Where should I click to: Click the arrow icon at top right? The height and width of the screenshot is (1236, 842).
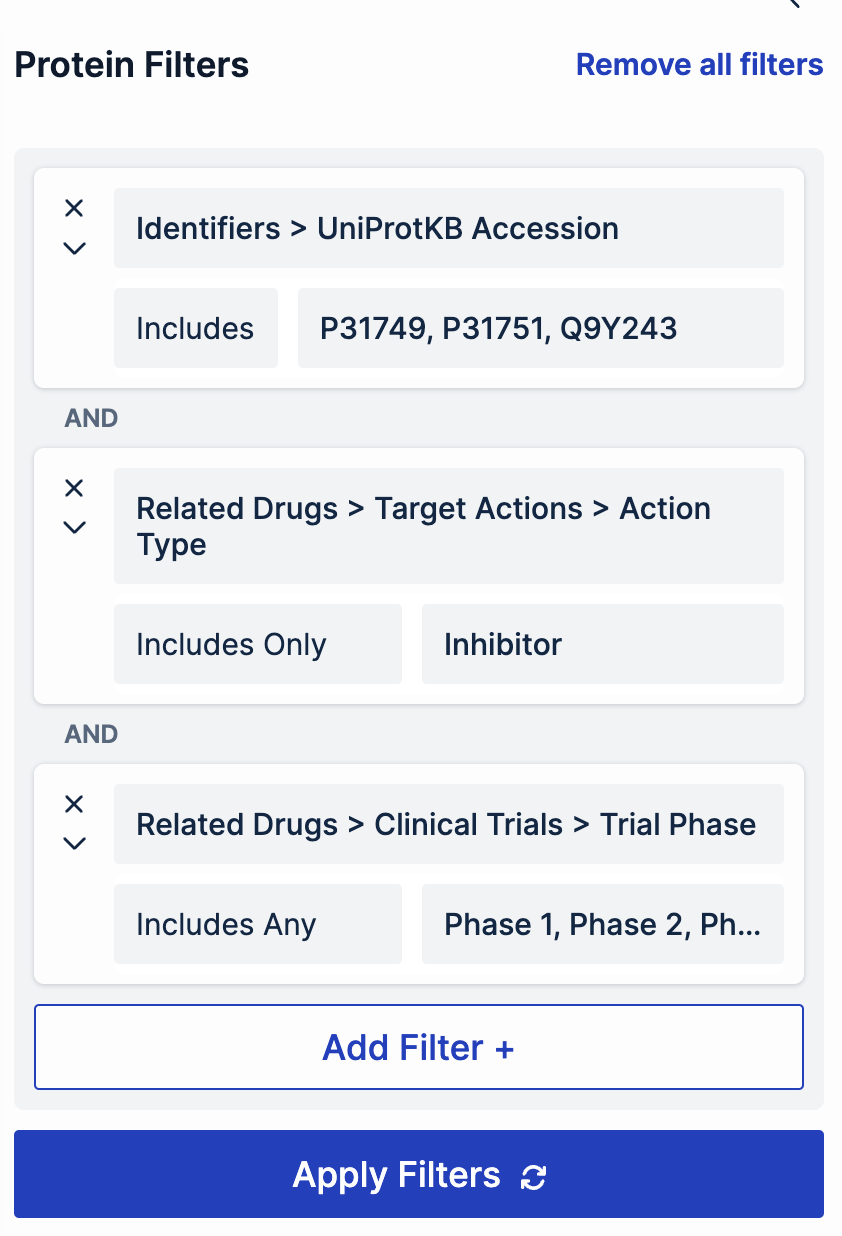point(793,4)
